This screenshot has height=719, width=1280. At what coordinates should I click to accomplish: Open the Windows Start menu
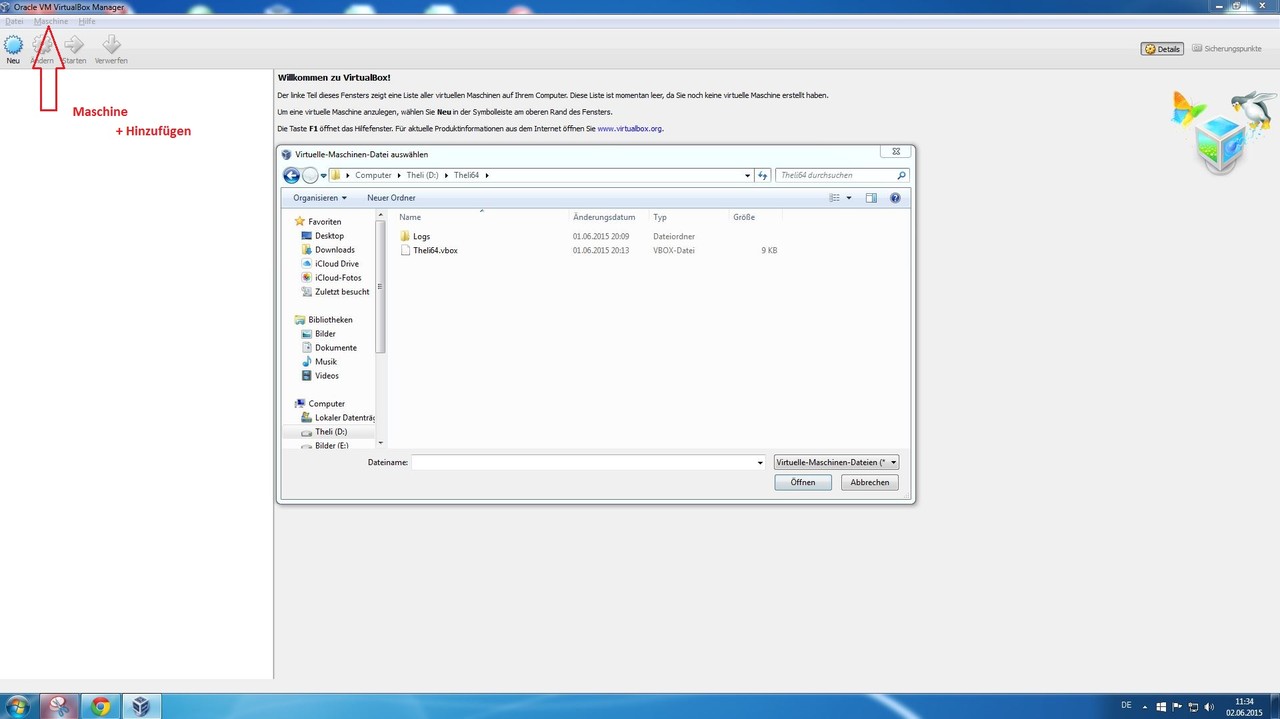[x=20, y=706]
